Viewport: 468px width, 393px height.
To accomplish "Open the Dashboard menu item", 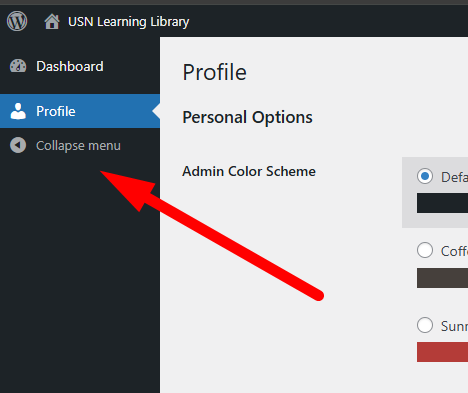I will tap(80, 66).
